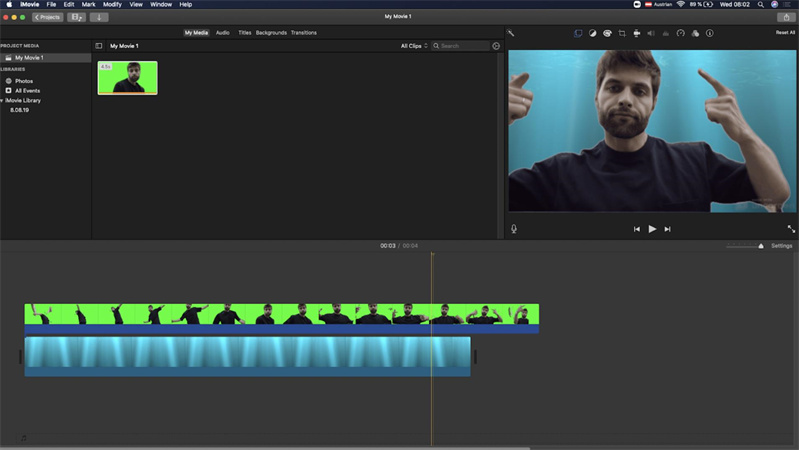
Task: Click the import media down arrow
Action: tap(99, 17)
